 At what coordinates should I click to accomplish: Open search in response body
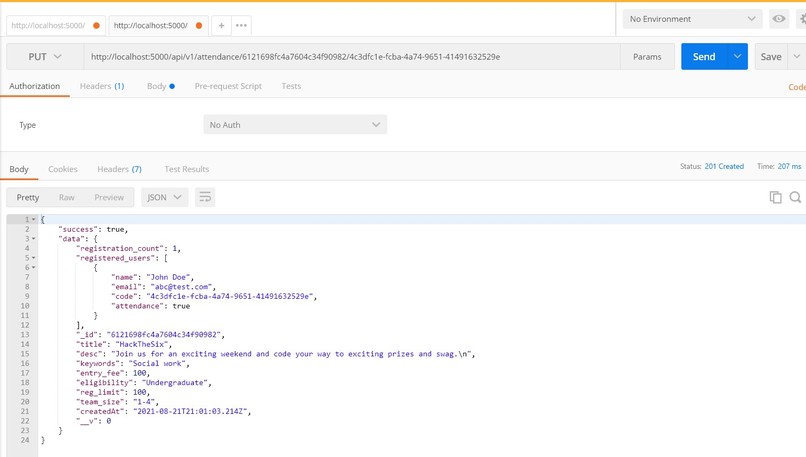795,197
